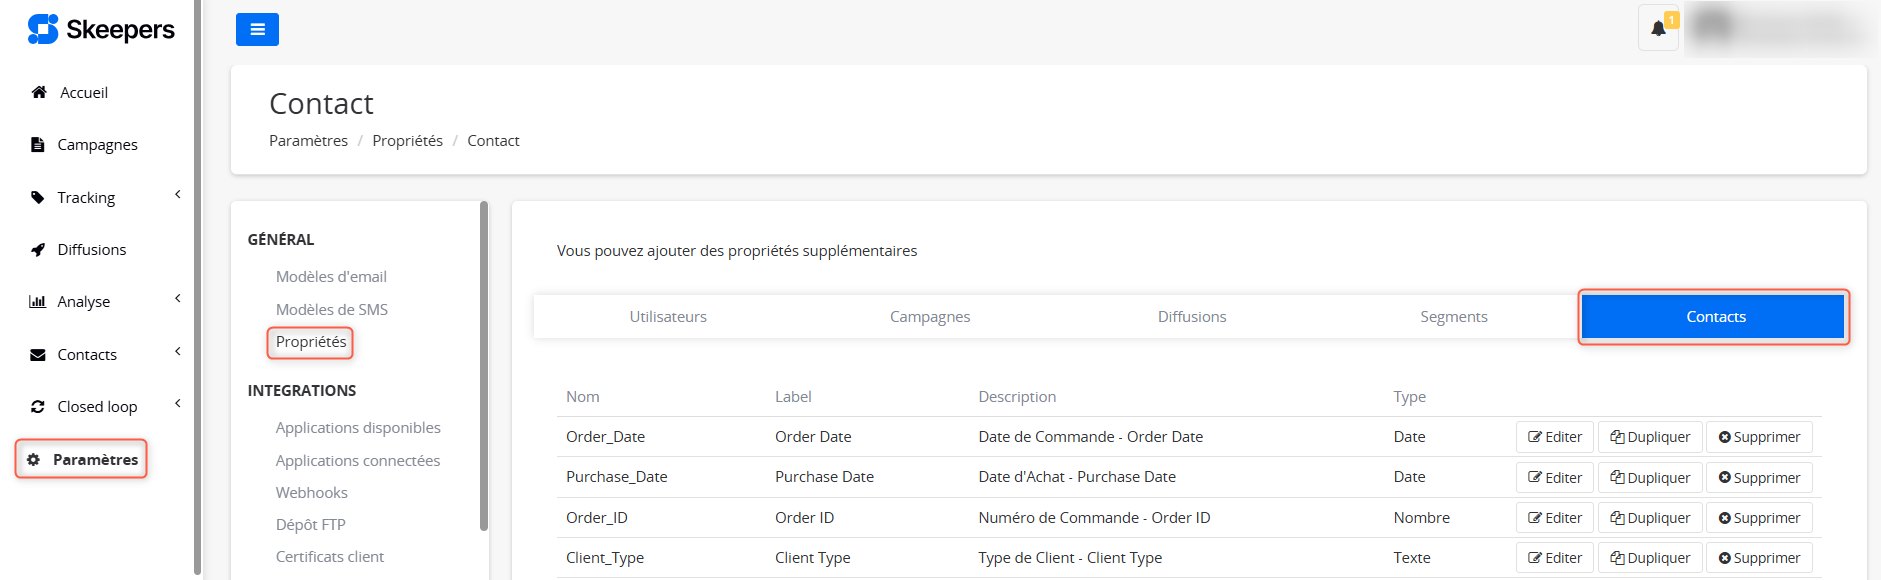
Task: Edit the Purchase_Date property
Action: [x=1555, y=478]
